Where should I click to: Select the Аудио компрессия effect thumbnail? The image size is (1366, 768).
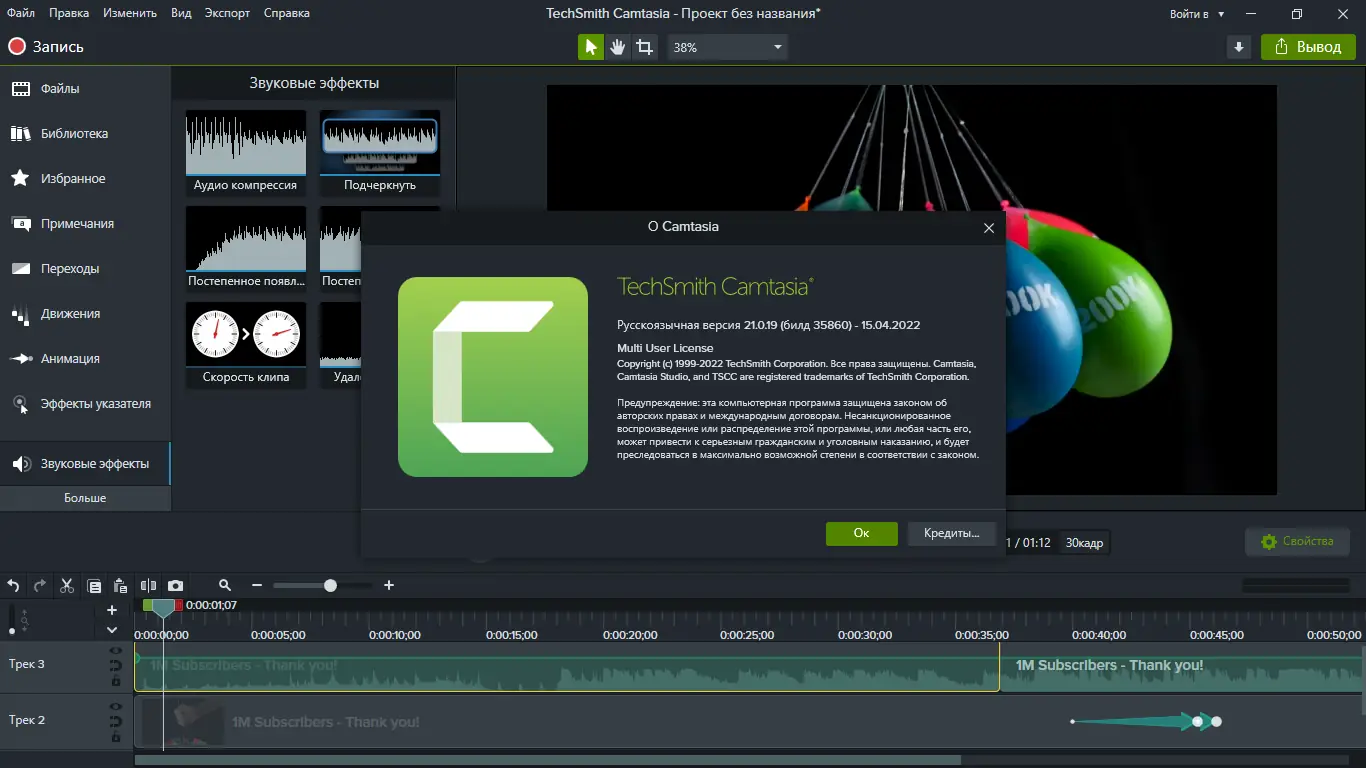pos(246,143)
